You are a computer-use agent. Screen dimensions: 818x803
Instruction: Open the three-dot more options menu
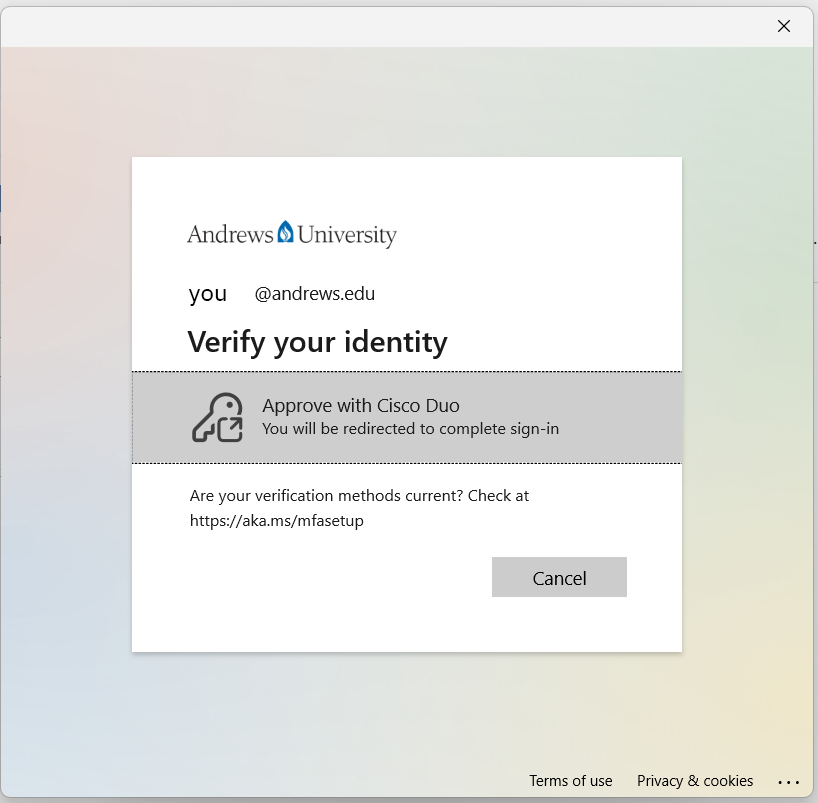click(788, 782)
